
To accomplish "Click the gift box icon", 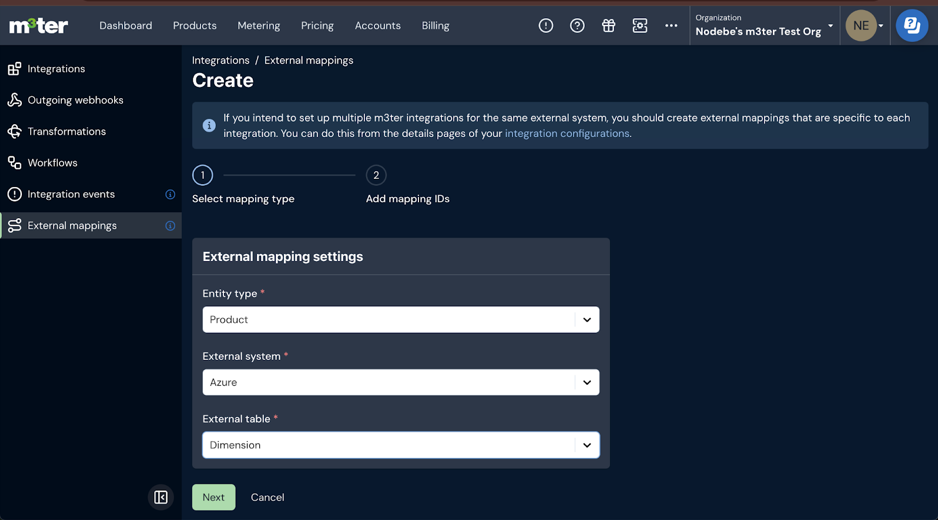I will point(608,26).
